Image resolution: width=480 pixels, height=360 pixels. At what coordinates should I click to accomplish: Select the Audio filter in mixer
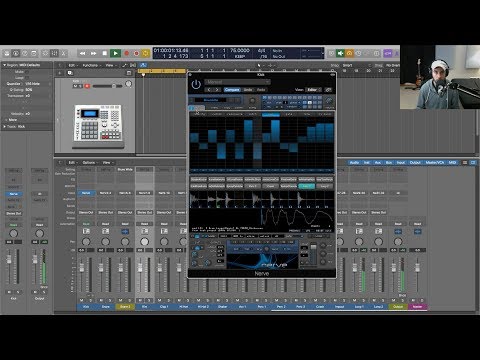pyautogui.click(x=354, y=162)
